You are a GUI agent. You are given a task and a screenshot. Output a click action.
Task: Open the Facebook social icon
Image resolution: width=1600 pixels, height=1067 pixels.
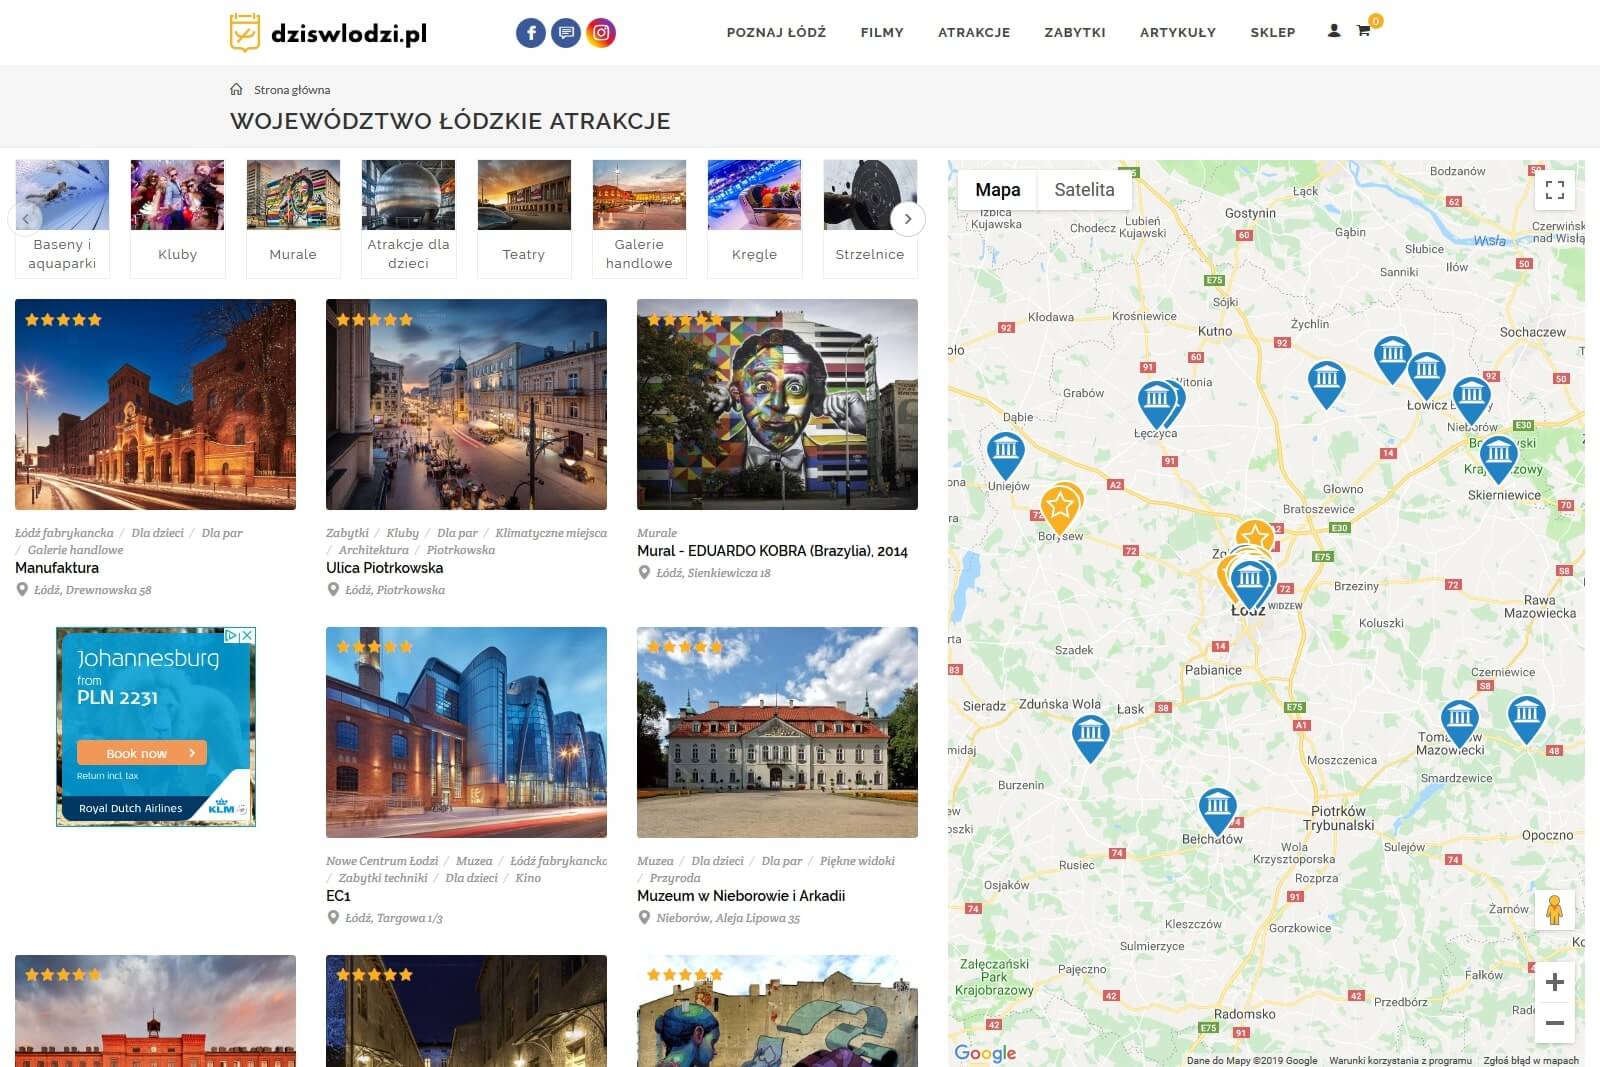tap(531, 33)
